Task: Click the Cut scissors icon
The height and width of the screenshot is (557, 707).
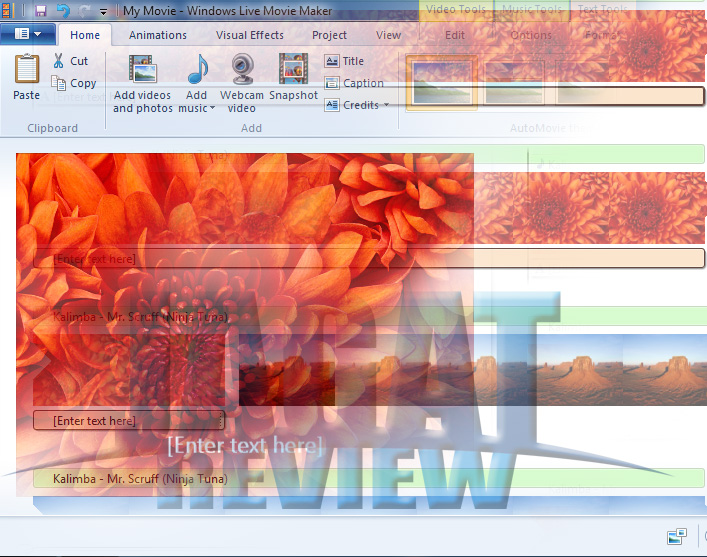Action: pos(58,61)
